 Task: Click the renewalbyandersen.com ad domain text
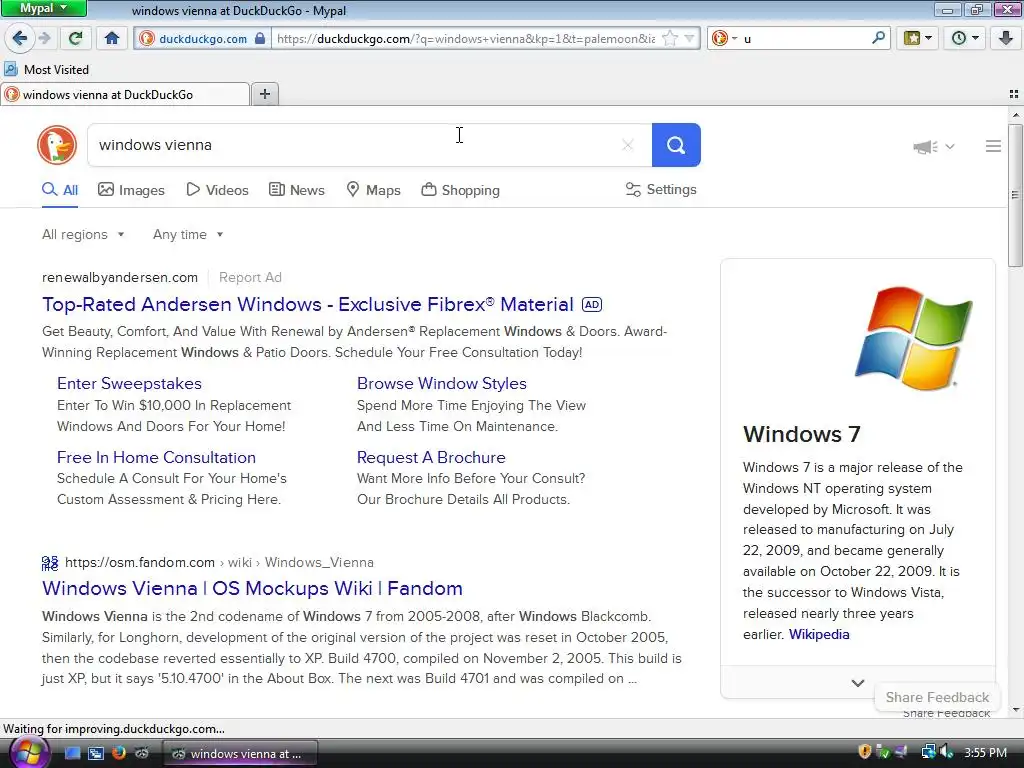tap(120, 278)
